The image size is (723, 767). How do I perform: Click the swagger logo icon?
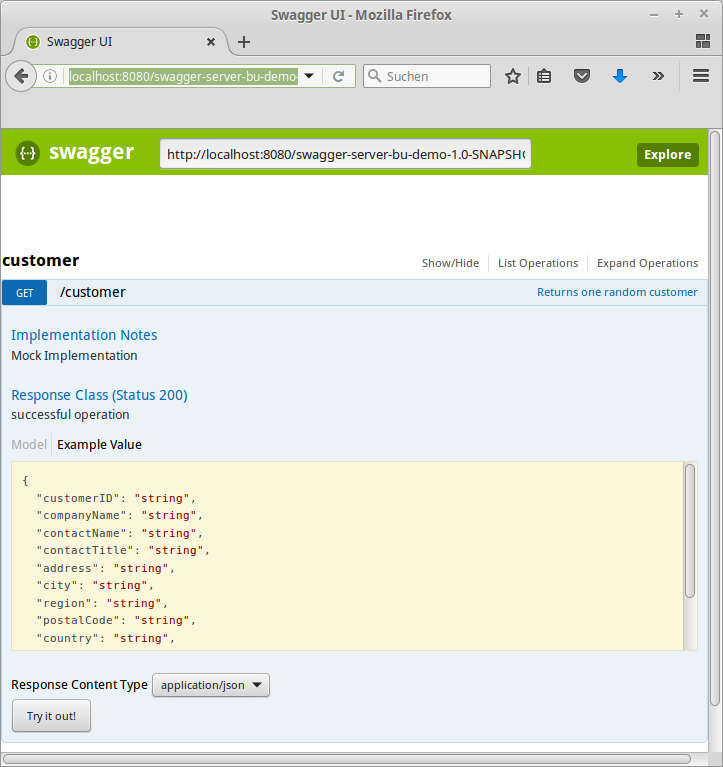click(28, 153)
